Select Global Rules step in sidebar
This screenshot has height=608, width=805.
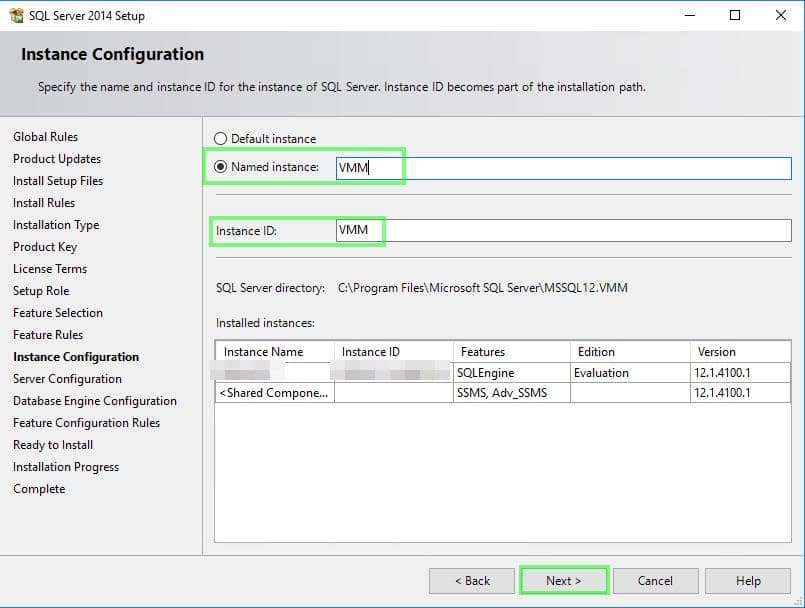(46, 137)
